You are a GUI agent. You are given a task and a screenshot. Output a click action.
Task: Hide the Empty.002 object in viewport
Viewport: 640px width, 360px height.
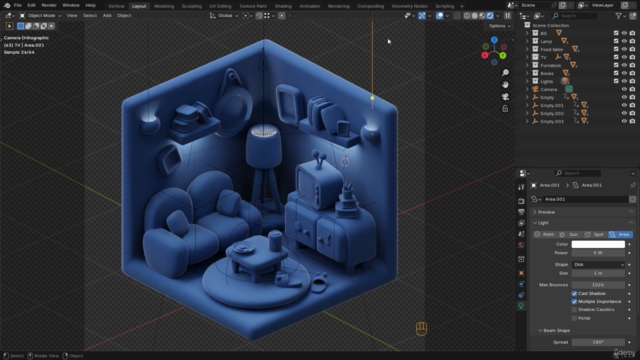coord(624,113)
